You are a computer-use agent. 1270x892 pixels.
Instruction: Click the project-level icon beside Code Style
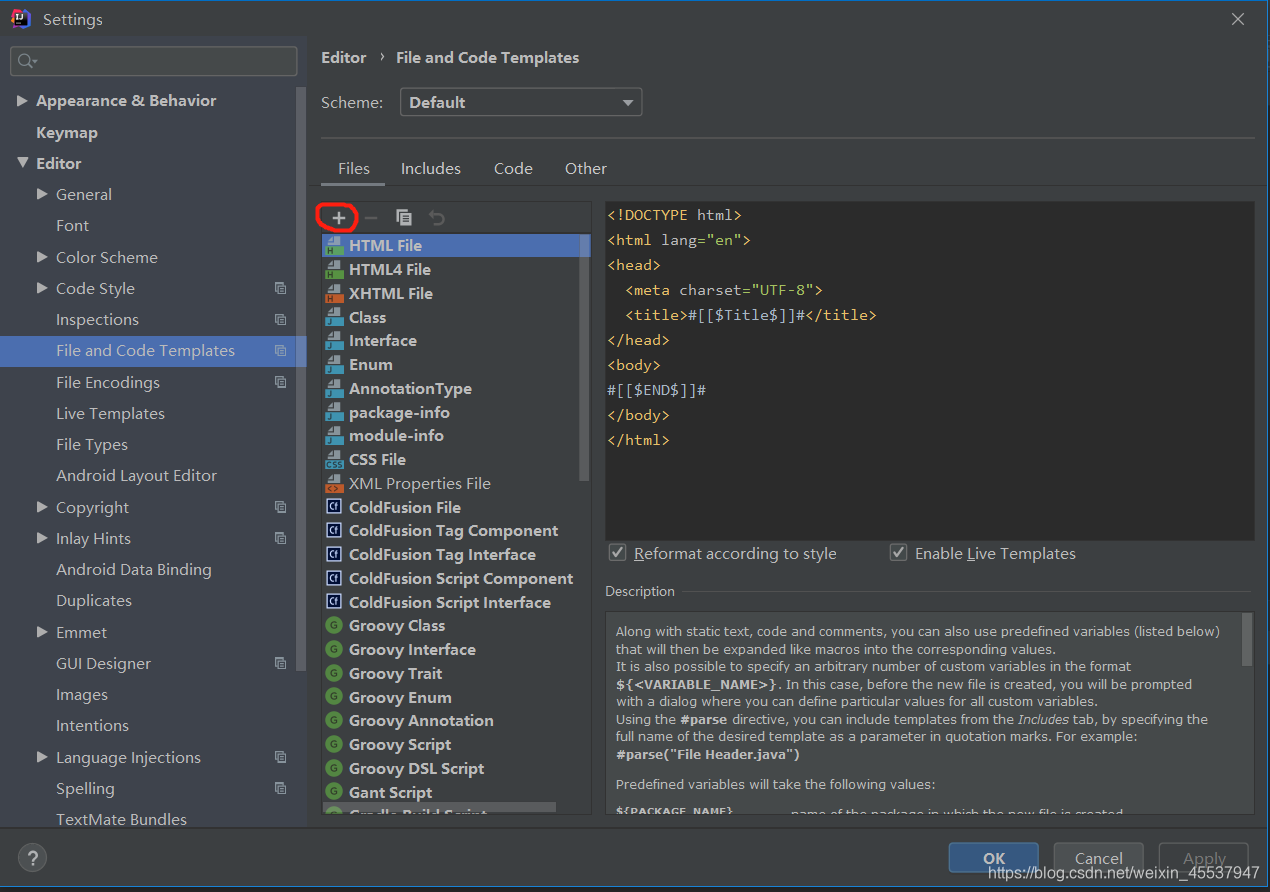[x=280, y=288]
